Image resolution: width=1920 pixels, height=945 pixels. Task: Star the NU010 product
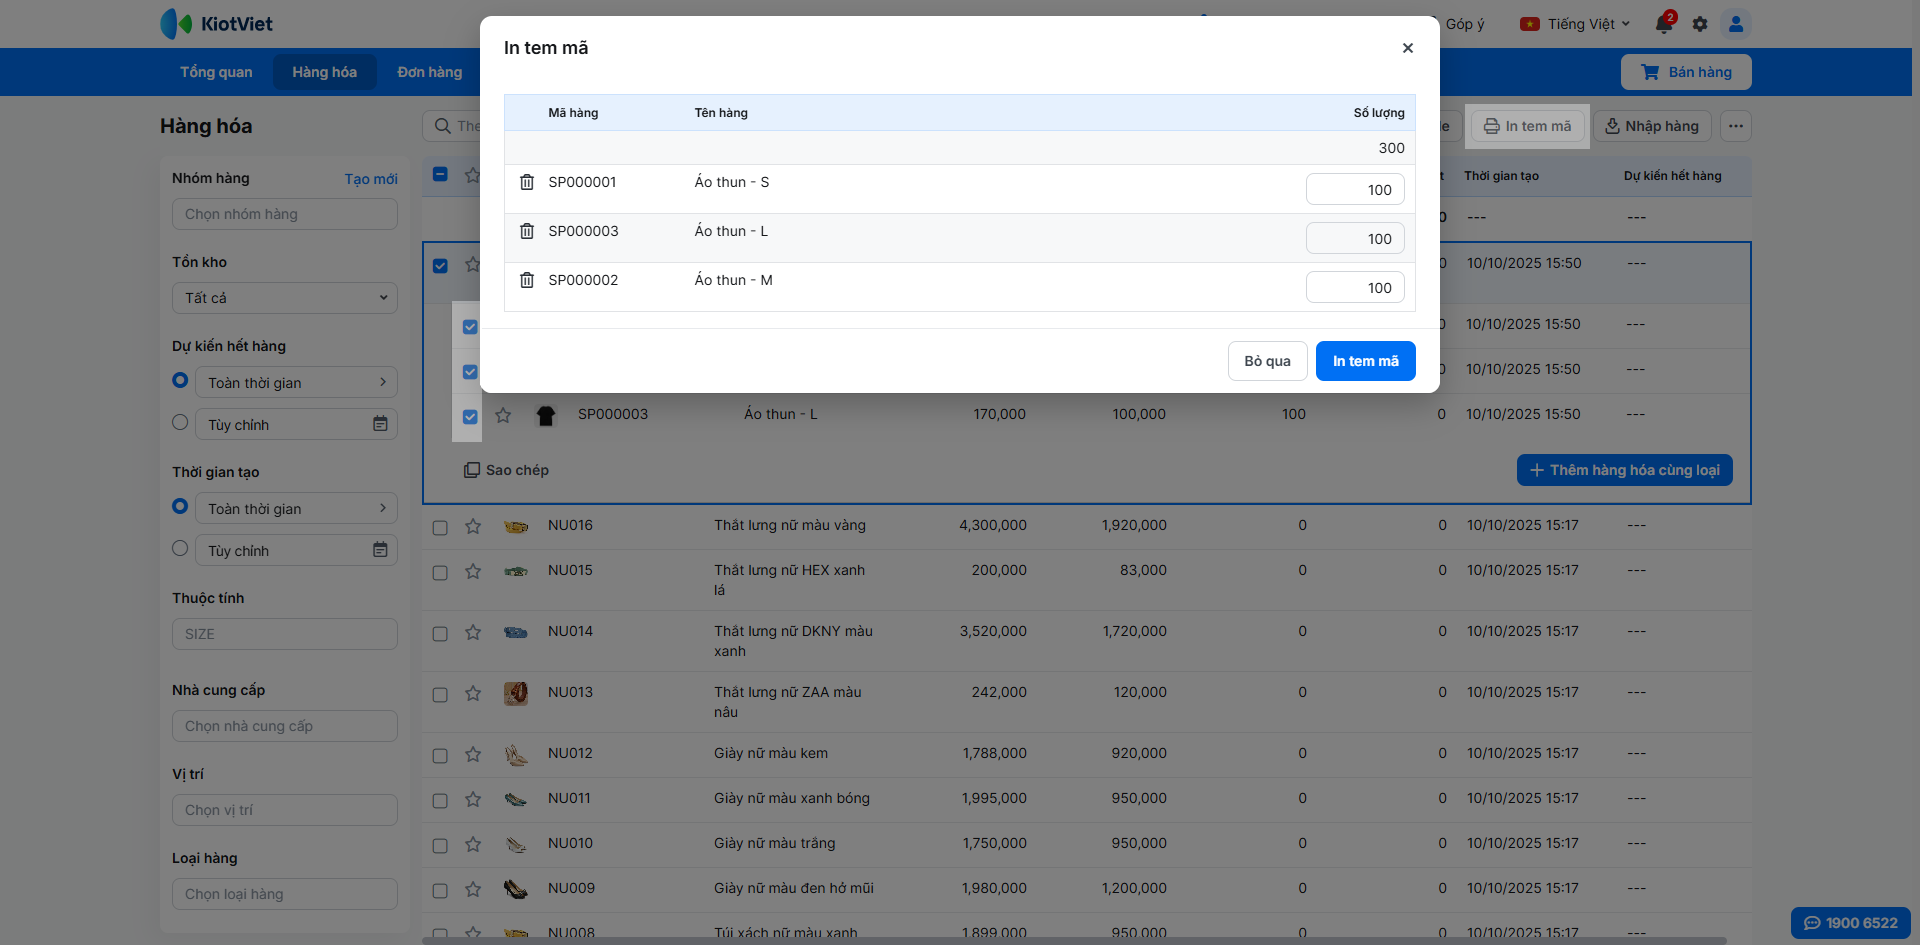point(473,844)
